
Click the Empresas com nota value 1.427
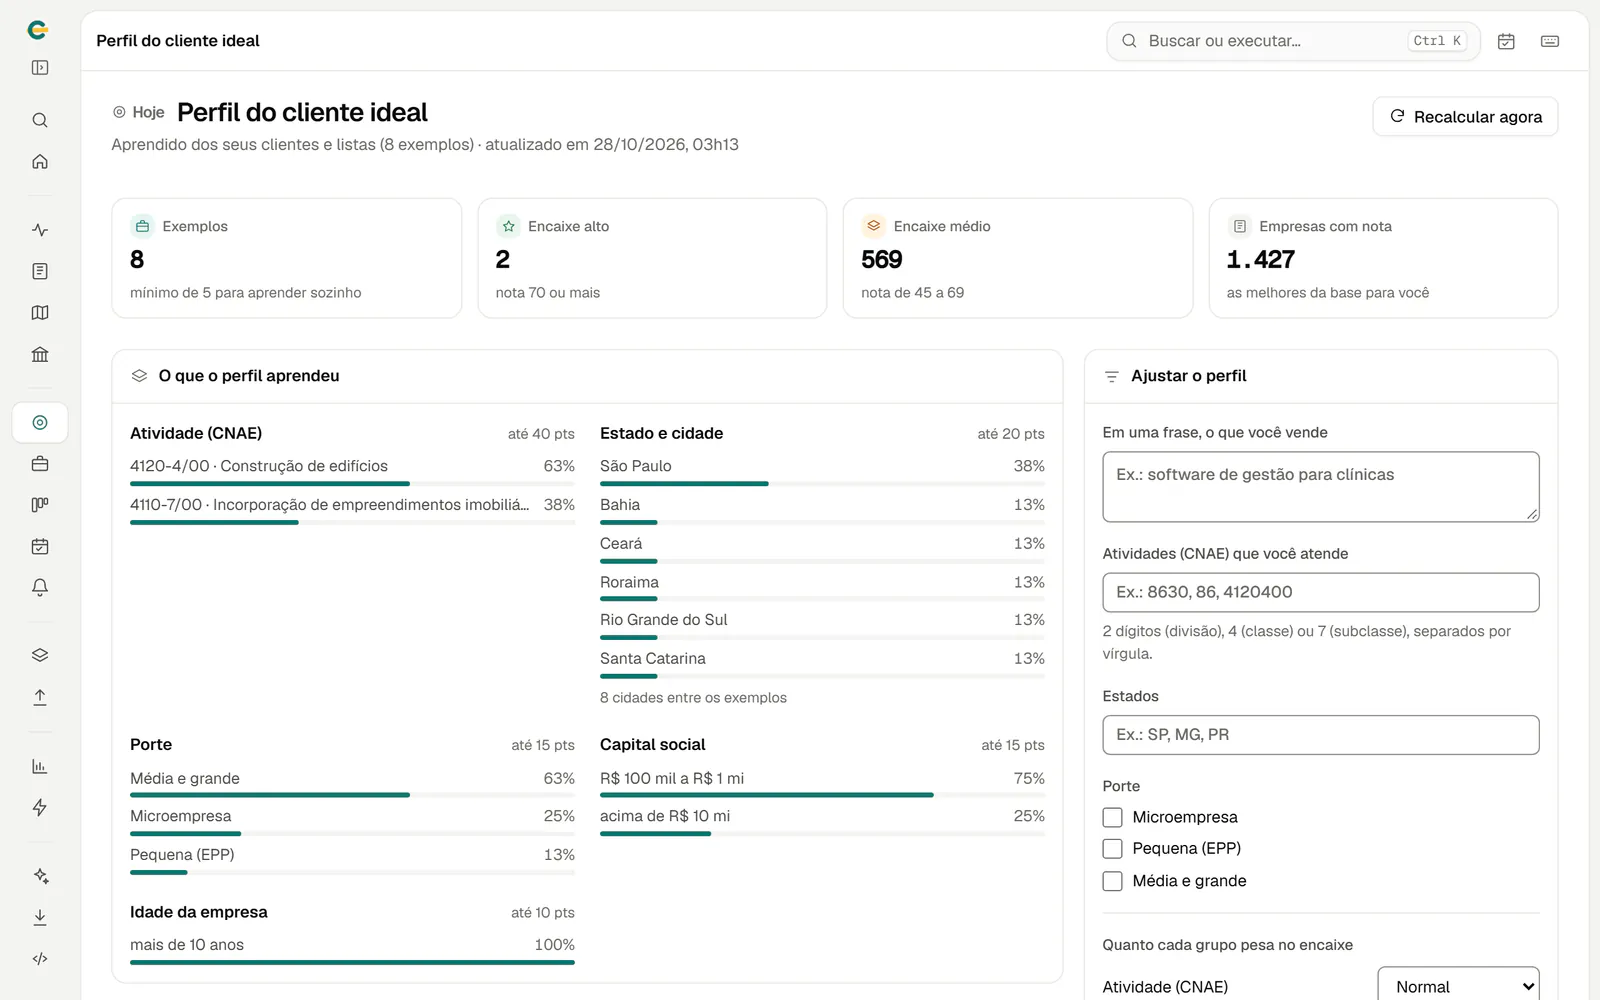point(1260,260)
